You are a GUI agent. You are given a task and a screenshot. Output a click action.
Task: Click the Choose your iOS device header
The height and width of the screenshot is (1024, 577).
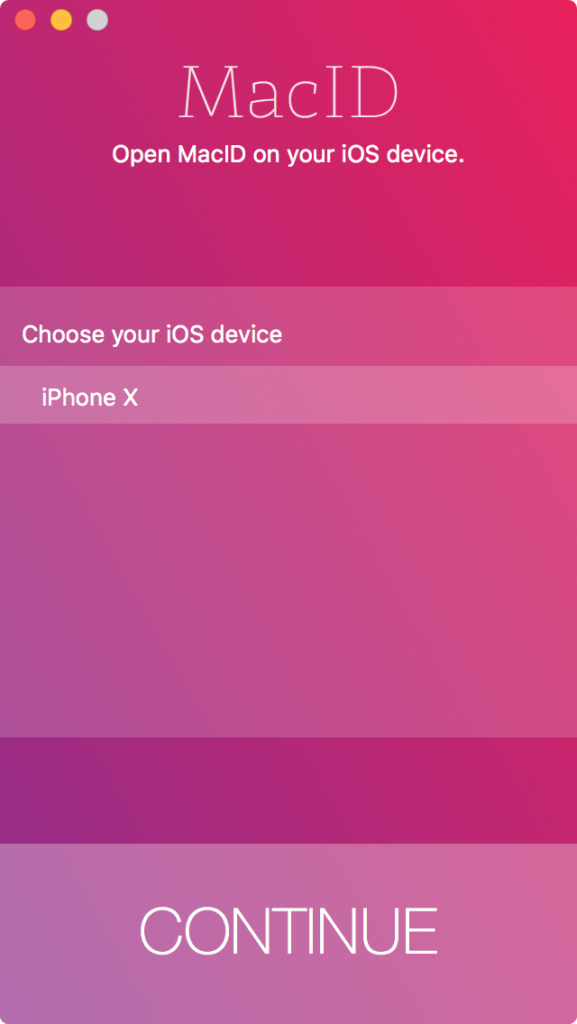point(150,334)
